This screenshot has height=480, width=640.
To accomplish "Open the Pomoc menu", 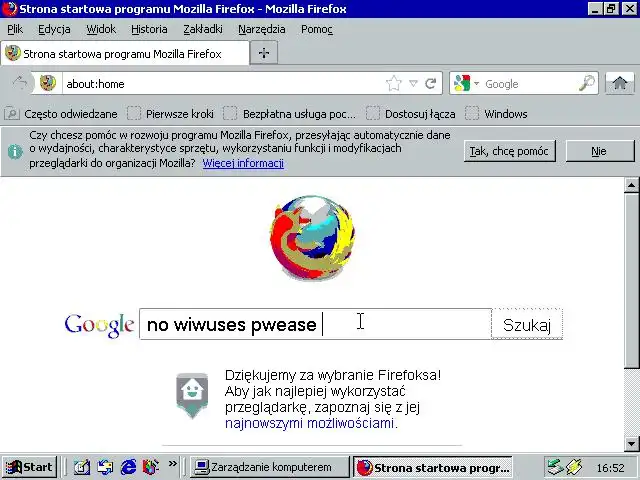I will click(317, 29).
